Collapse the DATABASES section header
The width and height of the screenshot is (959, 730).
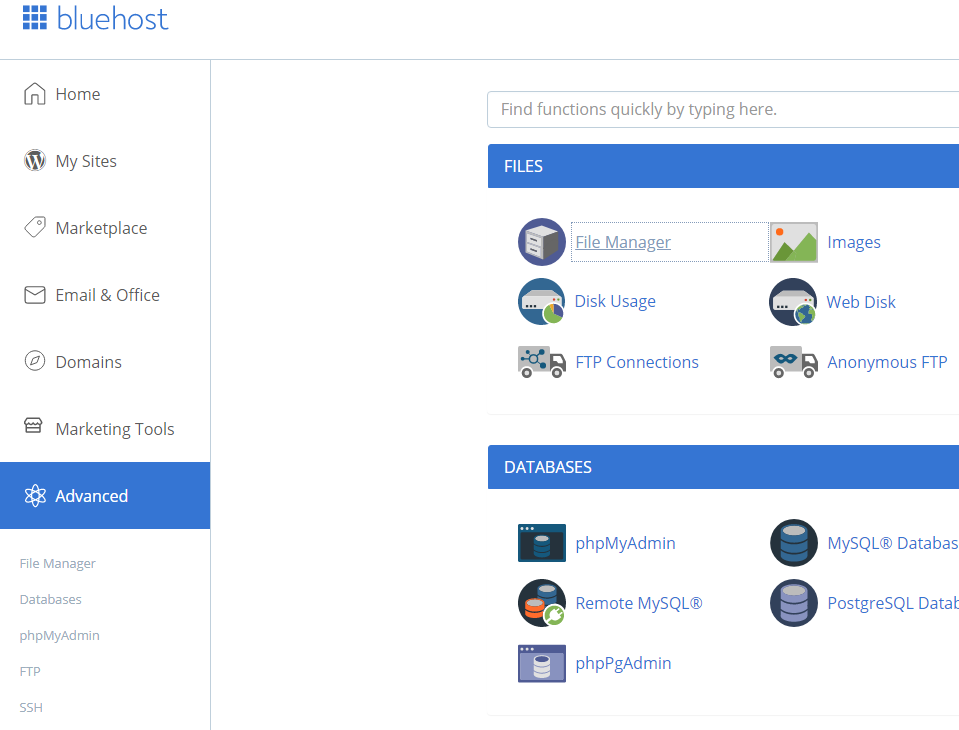[x=723, y=467]
